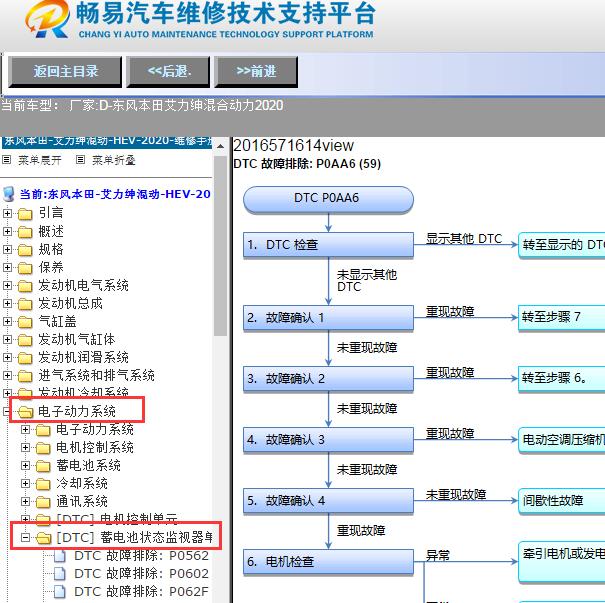Click folder icon of 引言
Viewport: 605px width, 603px height.
coord(25,213)
